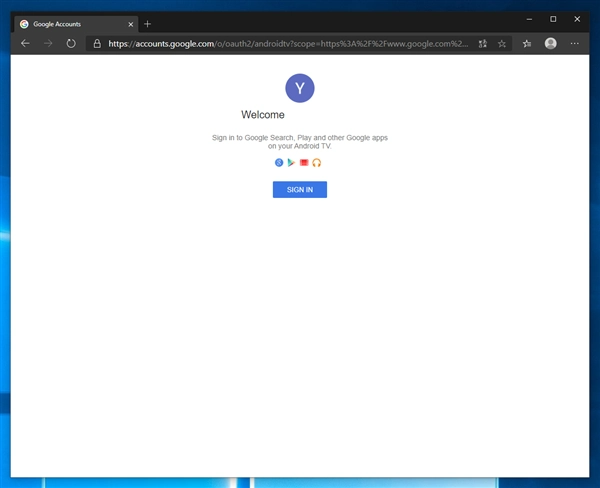Add page to favorites with star icon
Viewport: 600px width, 488px height.
[x=502, y=44]
